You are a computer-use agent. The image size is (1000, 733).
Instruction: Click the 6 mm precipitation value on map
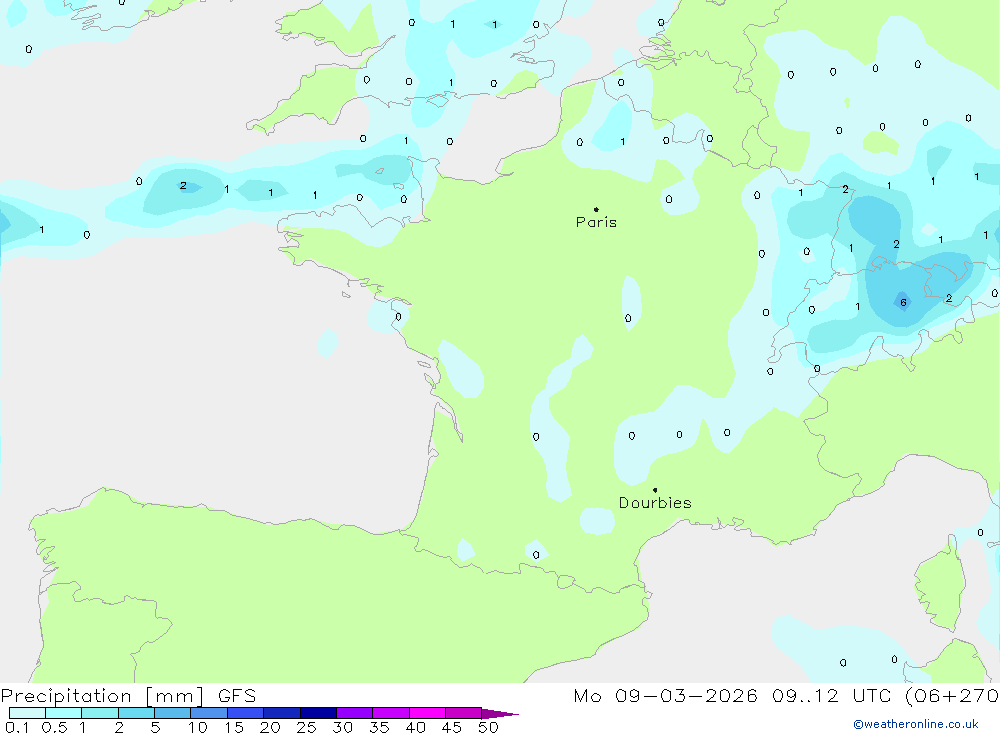pyautogui.click(x=903, y=302)
